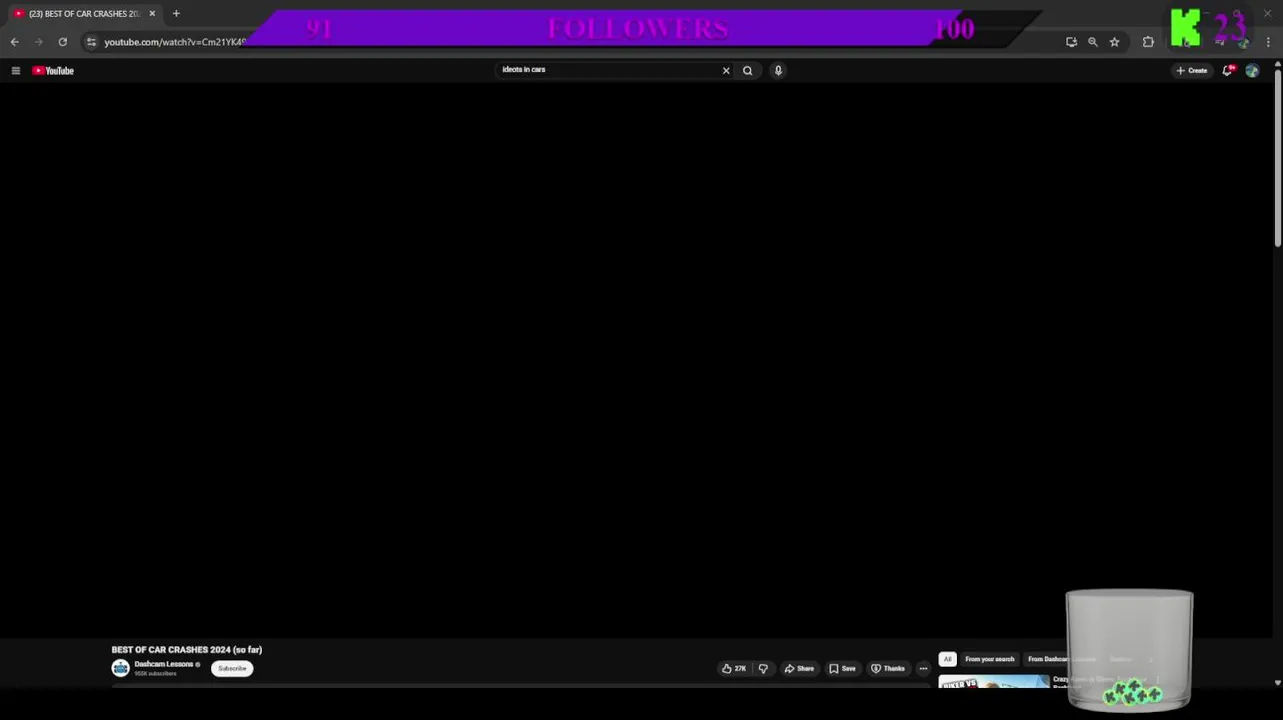
Task: Subscribe to Dashcam Lessons
Action: click(x=232, y=668)
